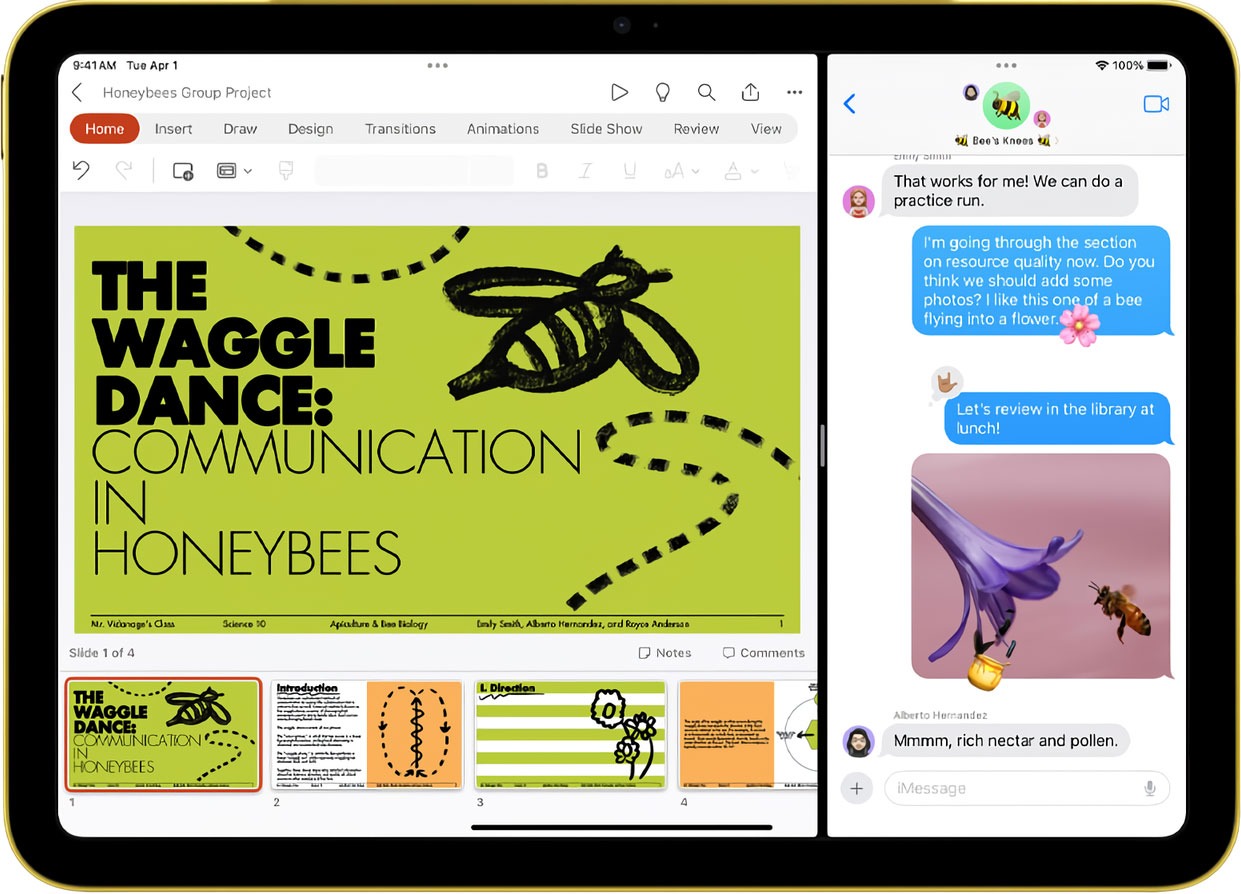
Task: Open the Comments pane
Action: [x=763, y=653]
